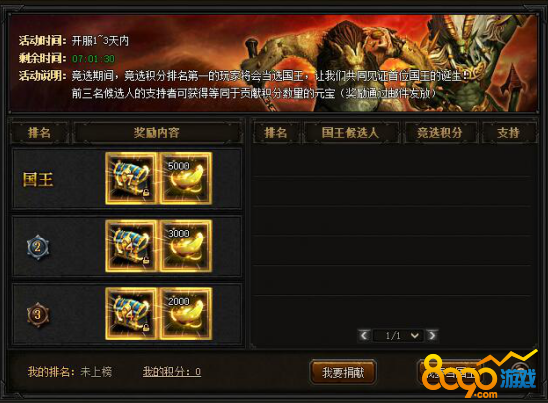
Task: Select the 5000 gold ingot reward icon
Action: tap(186, 179)
